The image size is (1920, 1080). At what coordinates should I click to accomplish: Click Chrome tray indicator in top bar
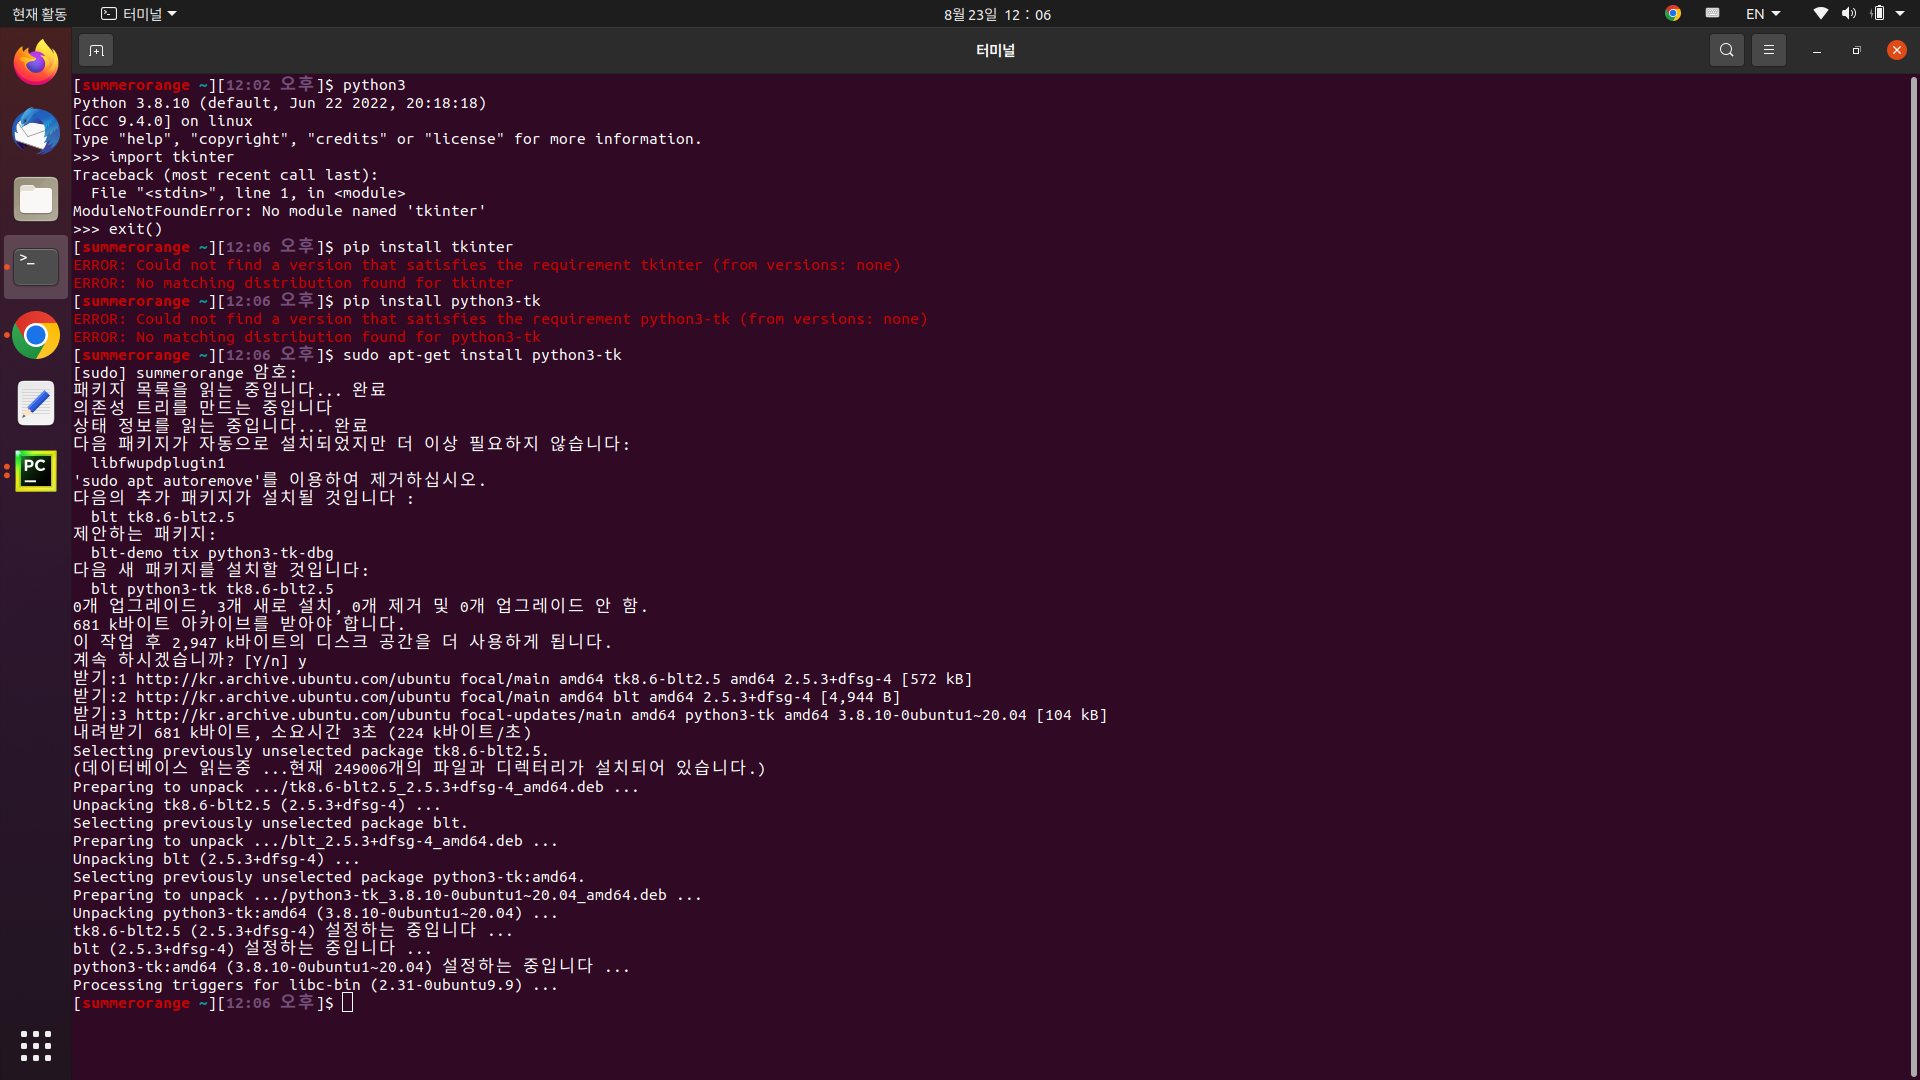tap(1673, 14)
